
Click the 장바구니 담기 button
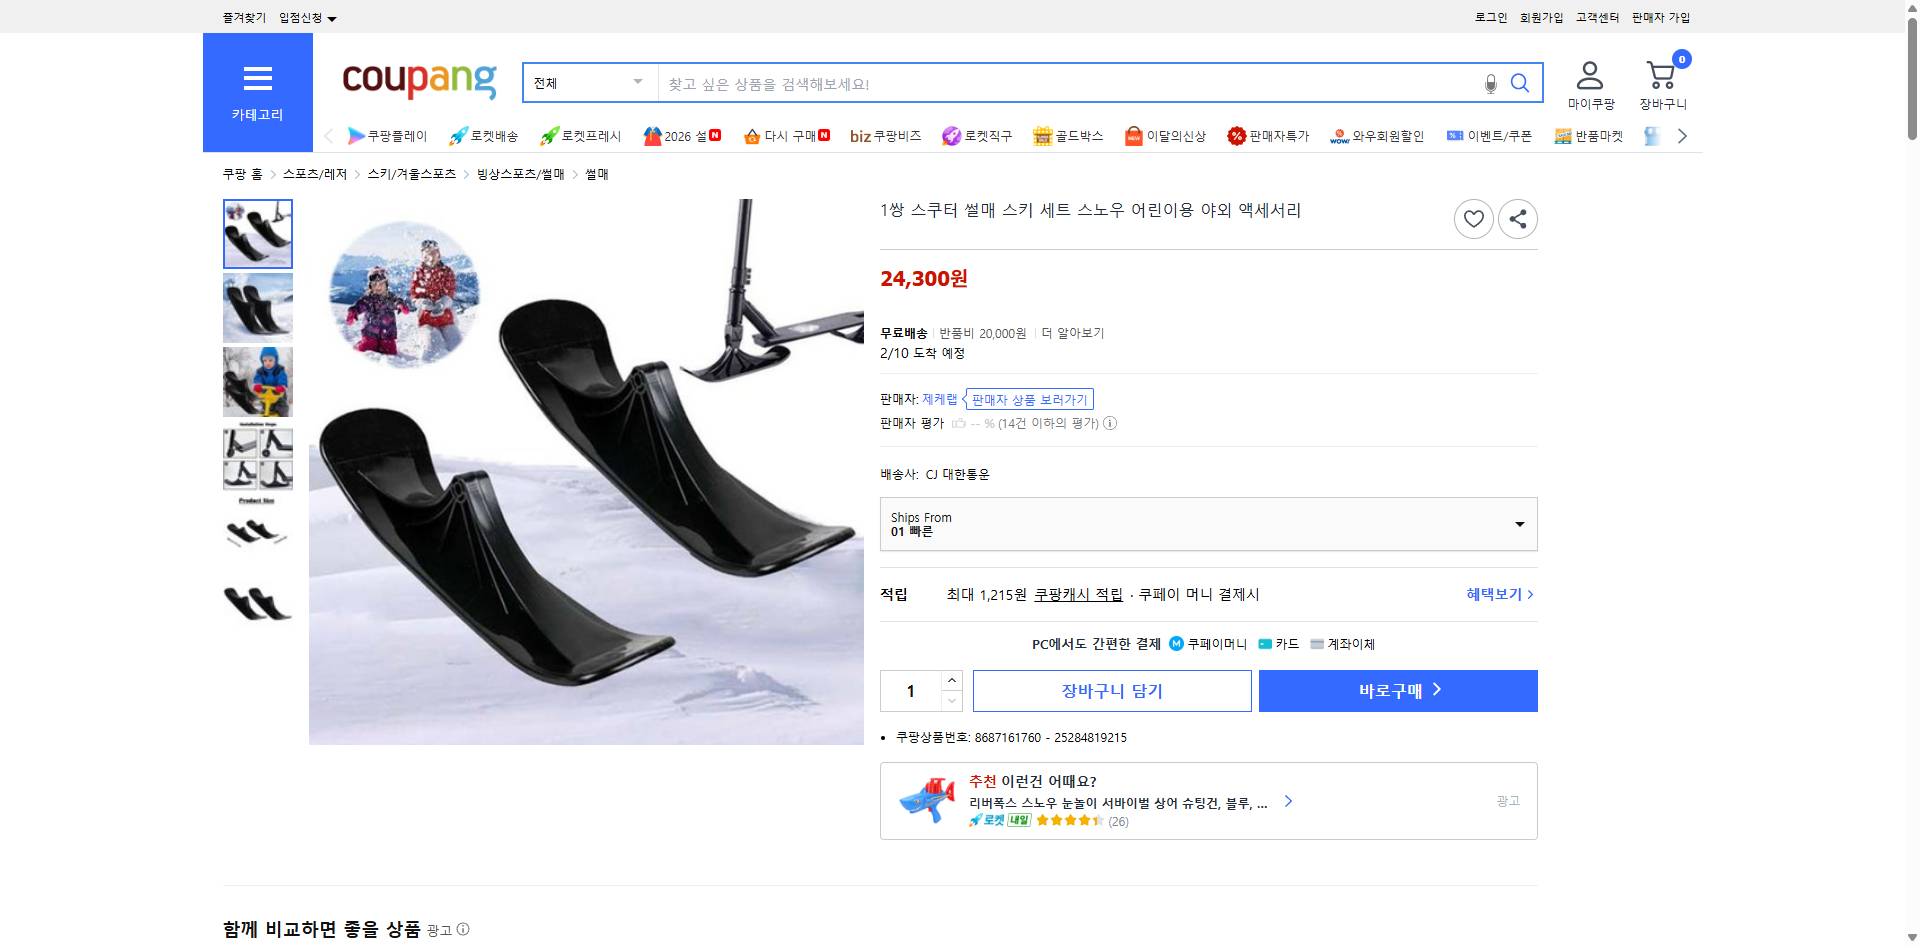pyautogui.click(x=1112, y=690)
